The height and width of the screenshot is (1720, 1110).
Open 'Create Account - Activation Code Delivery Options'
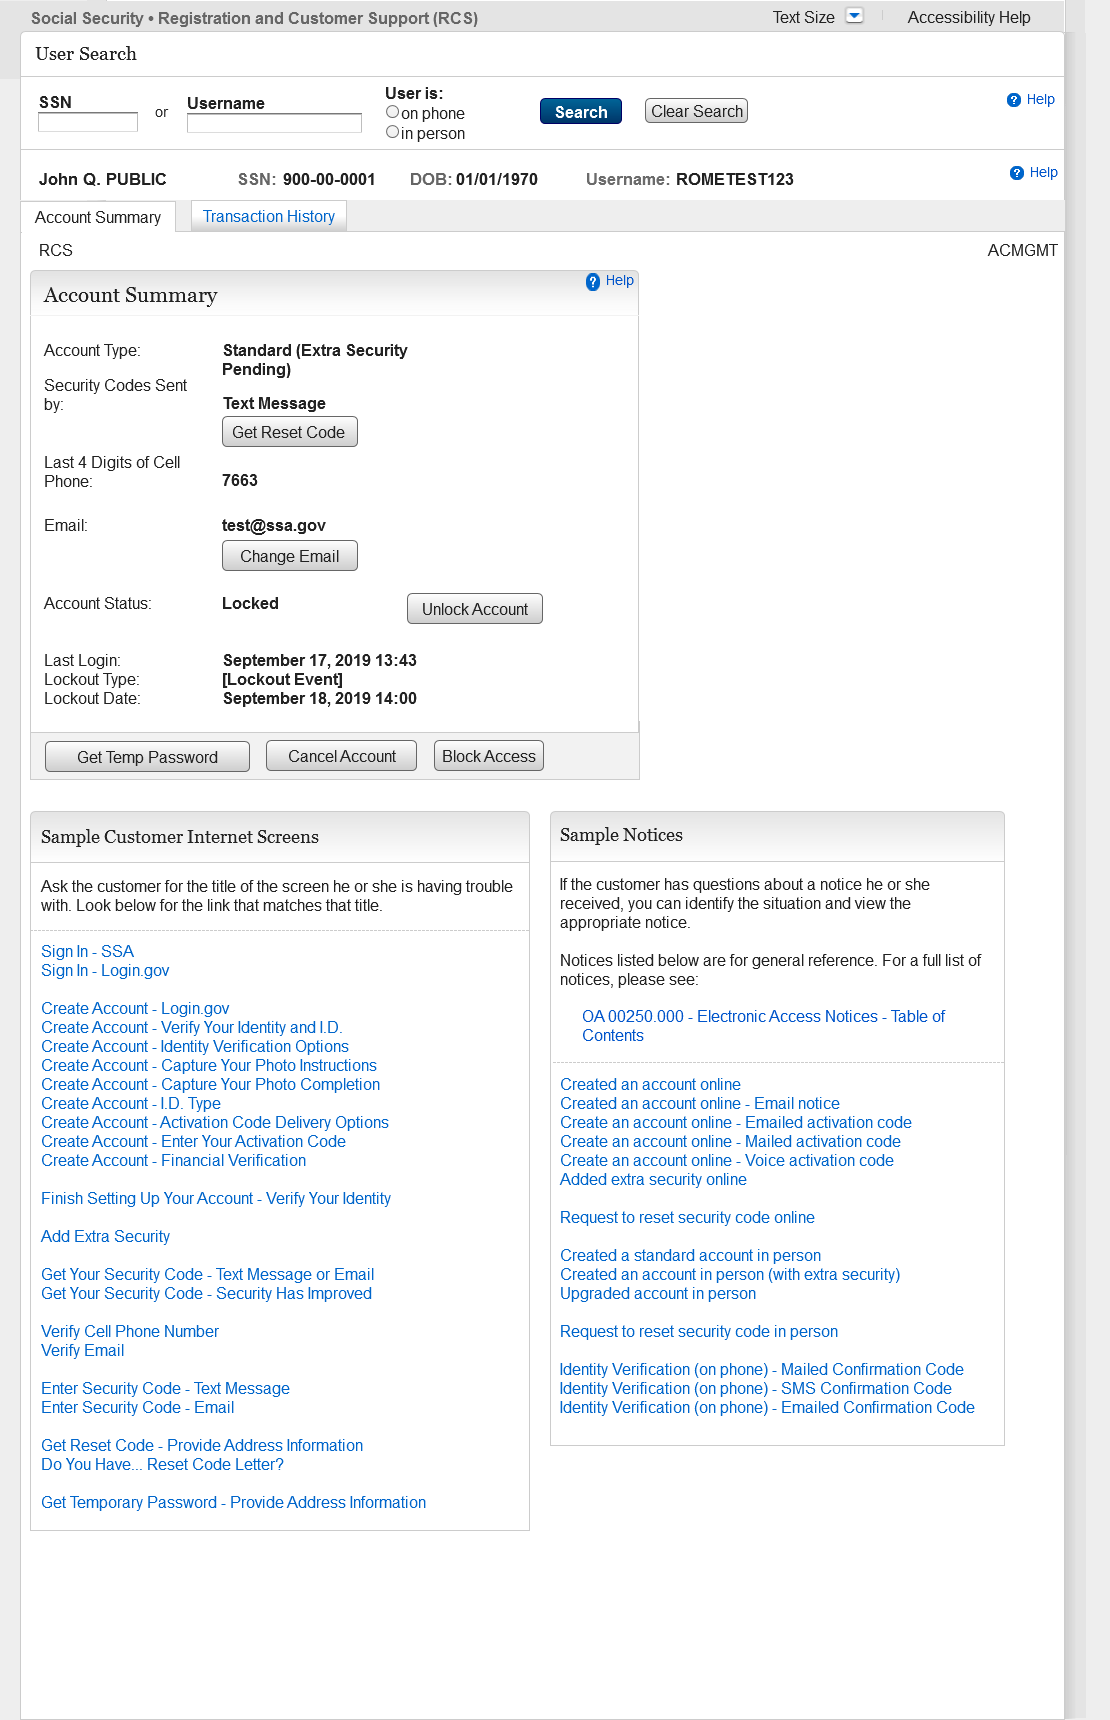[x=215, y=1122]
